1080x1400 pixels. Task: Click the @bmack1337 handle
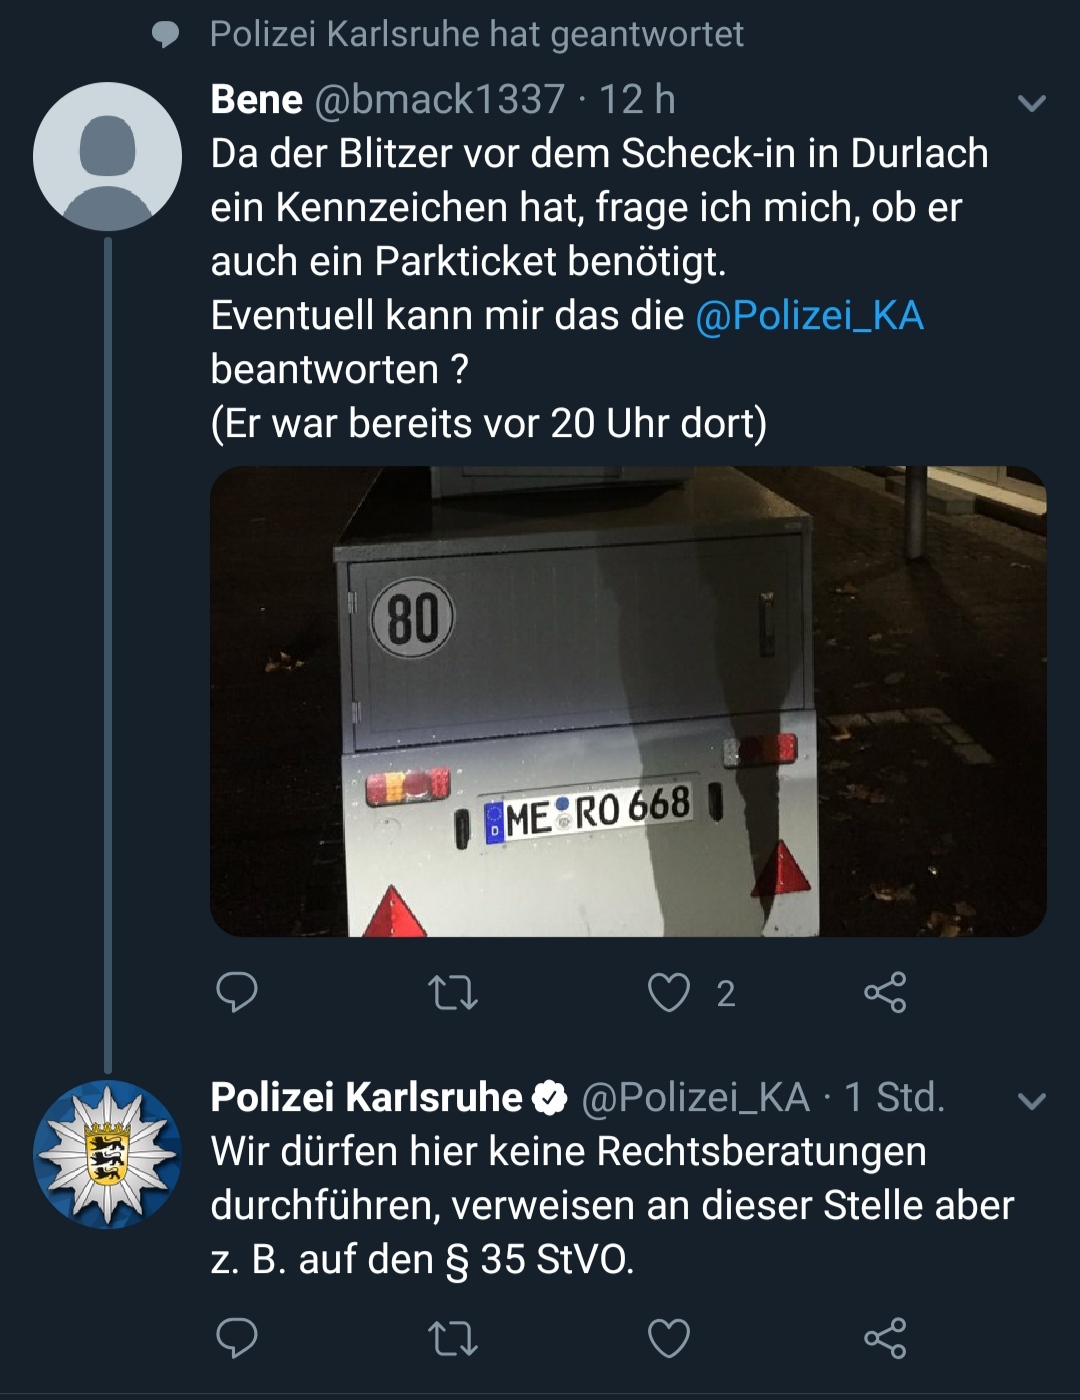pyautogui.click(x=440, y=100)
